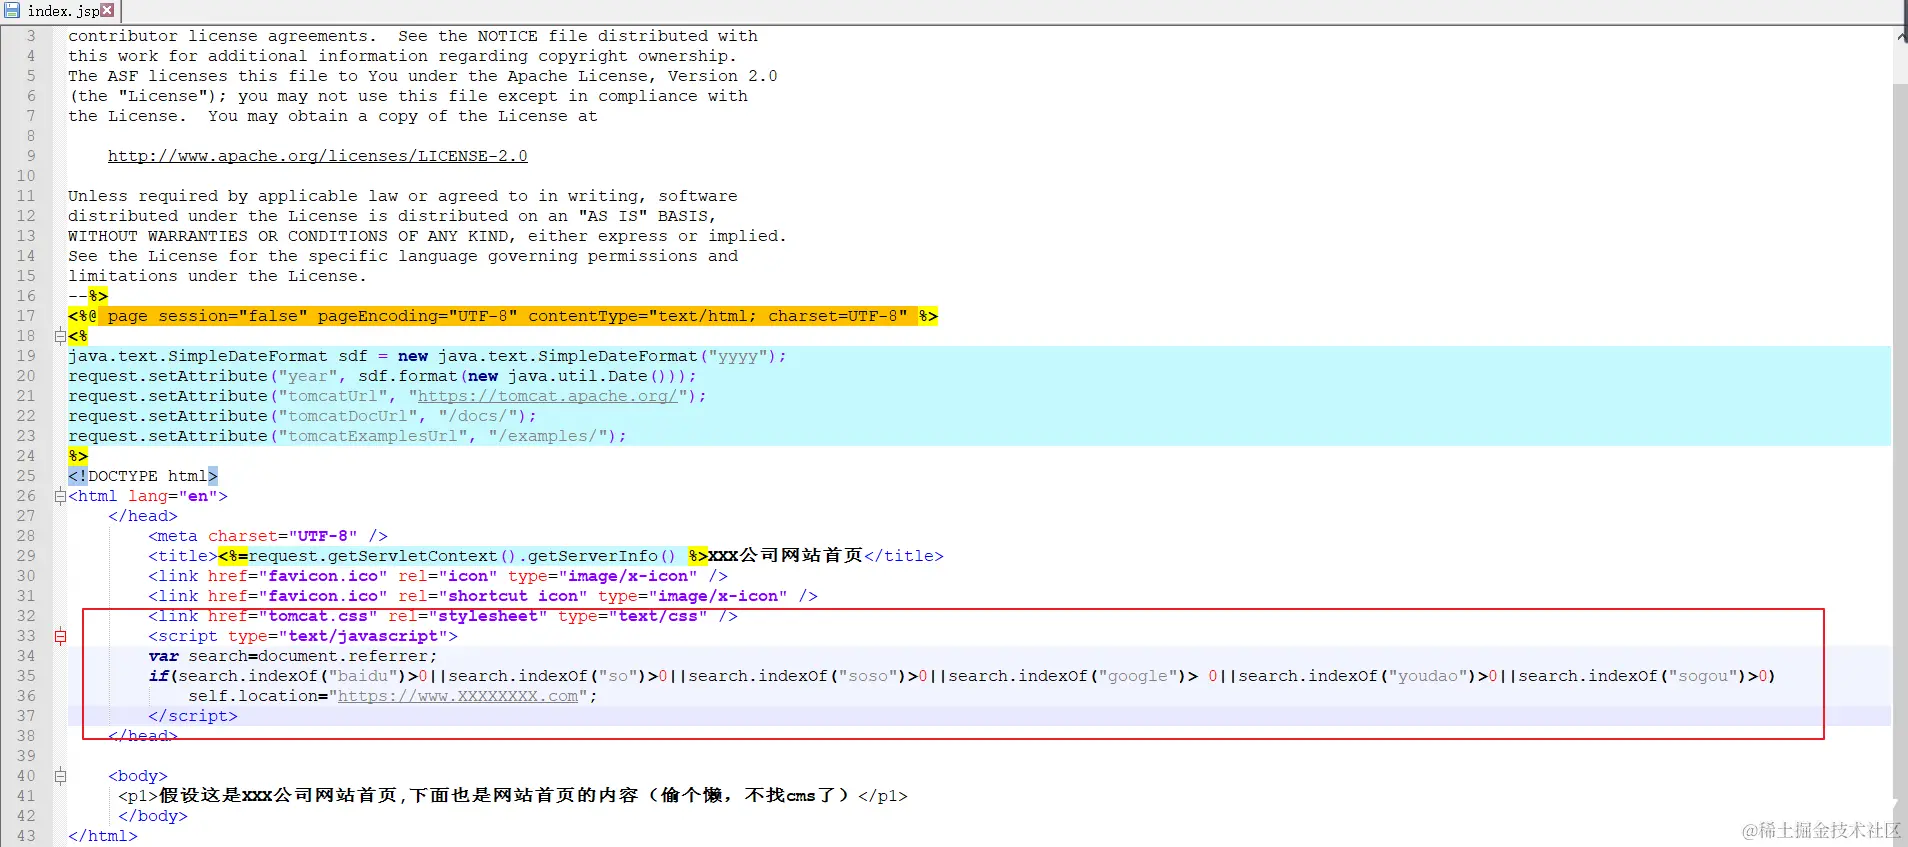
Task: Click the <!DOCTYPE html> declaration
Action: click(x=143, y=476)
